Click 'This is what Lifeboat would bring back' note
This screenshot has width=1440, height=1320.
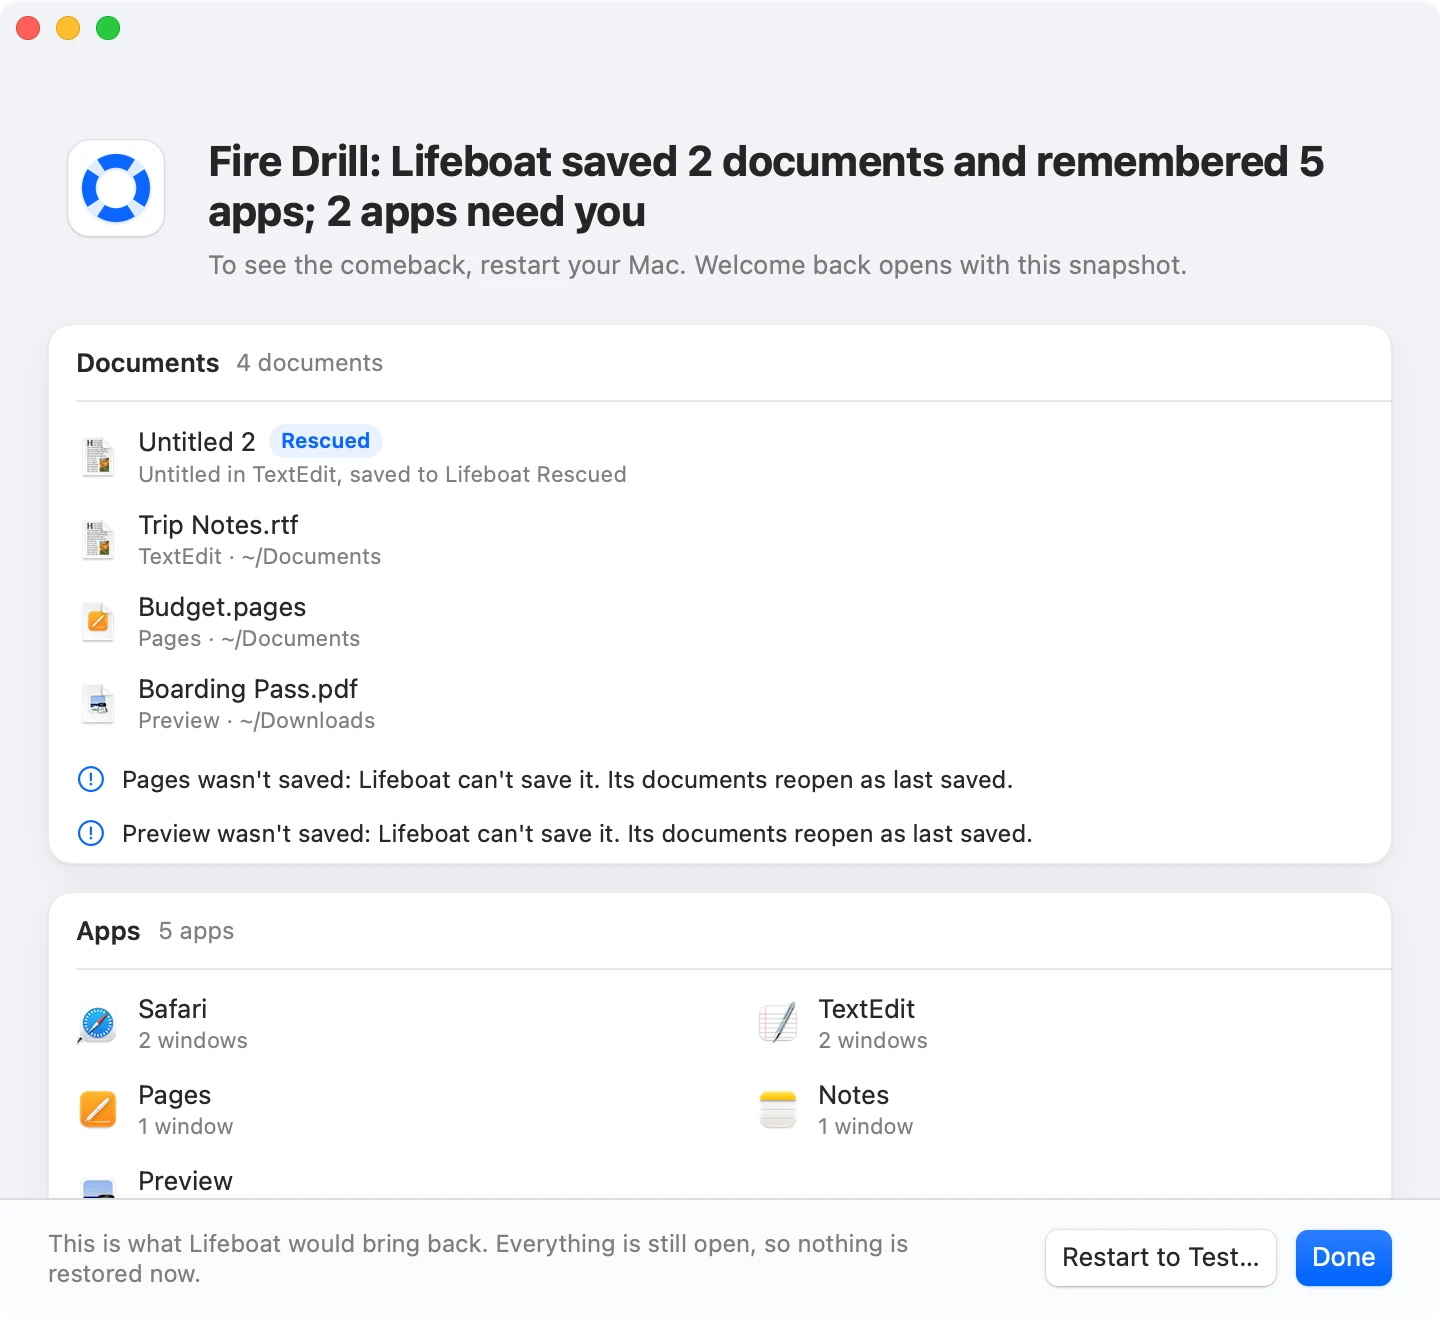[x=478, y=1258]
